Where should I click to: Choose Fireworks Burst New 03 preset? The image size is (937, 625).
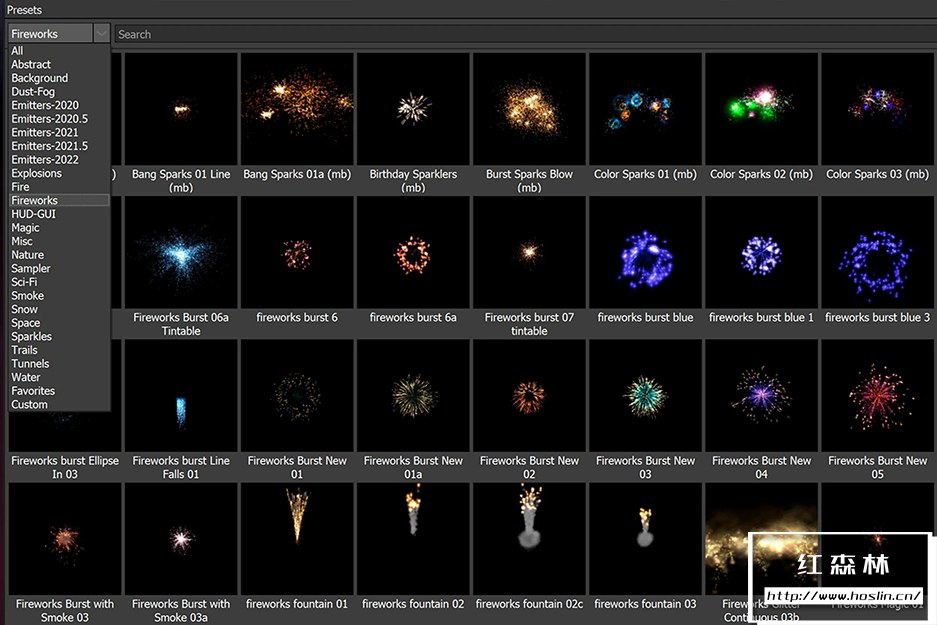645,396
